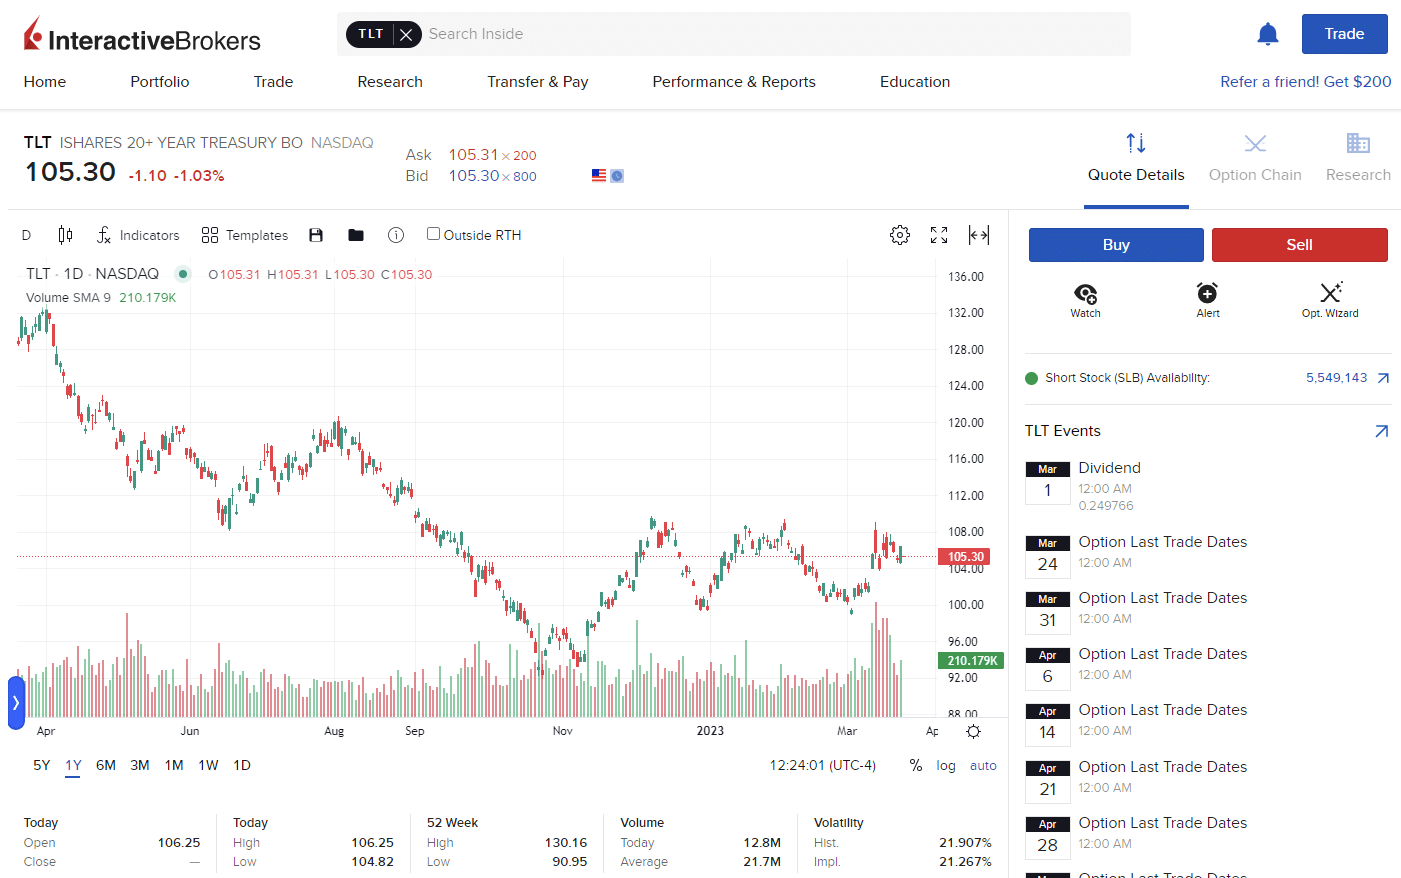Click the US flag exchange icon
The width and height of the screenshot is (1401, 878).
pos(599,175)
